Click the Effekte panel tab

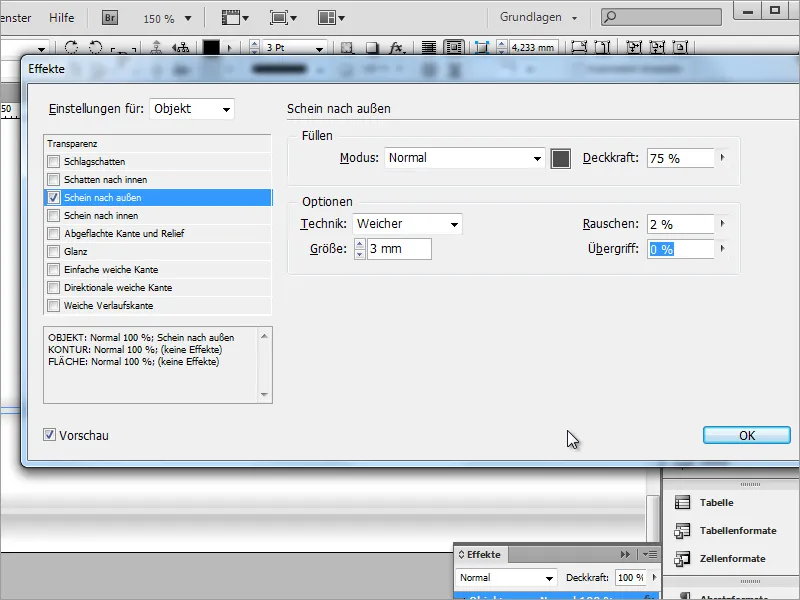tap(480, 555)
